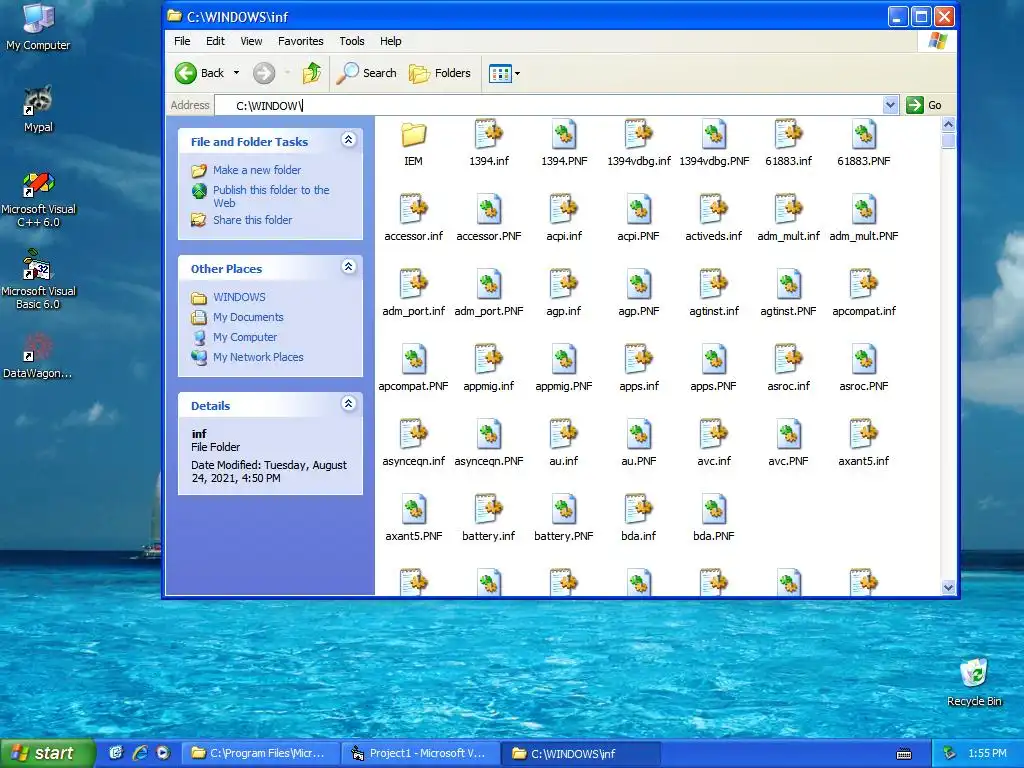Select the DataWagon desktop shortcut
The height and width of the screenshot is (768, 1024).
point(38,356)
